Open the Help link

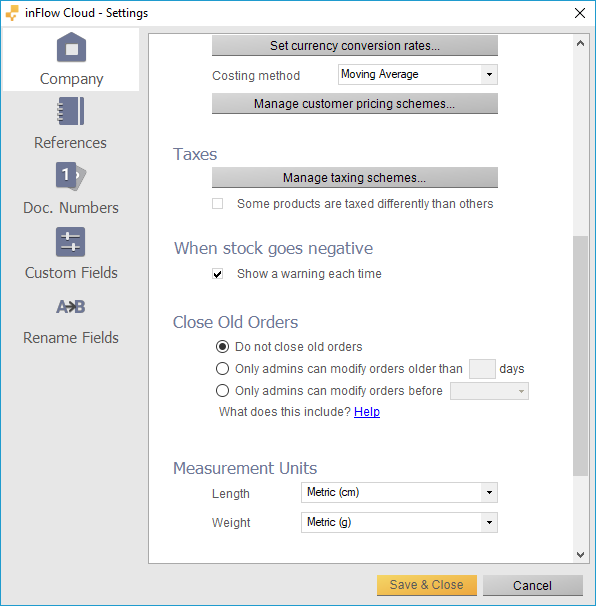(x=367, y=412)
